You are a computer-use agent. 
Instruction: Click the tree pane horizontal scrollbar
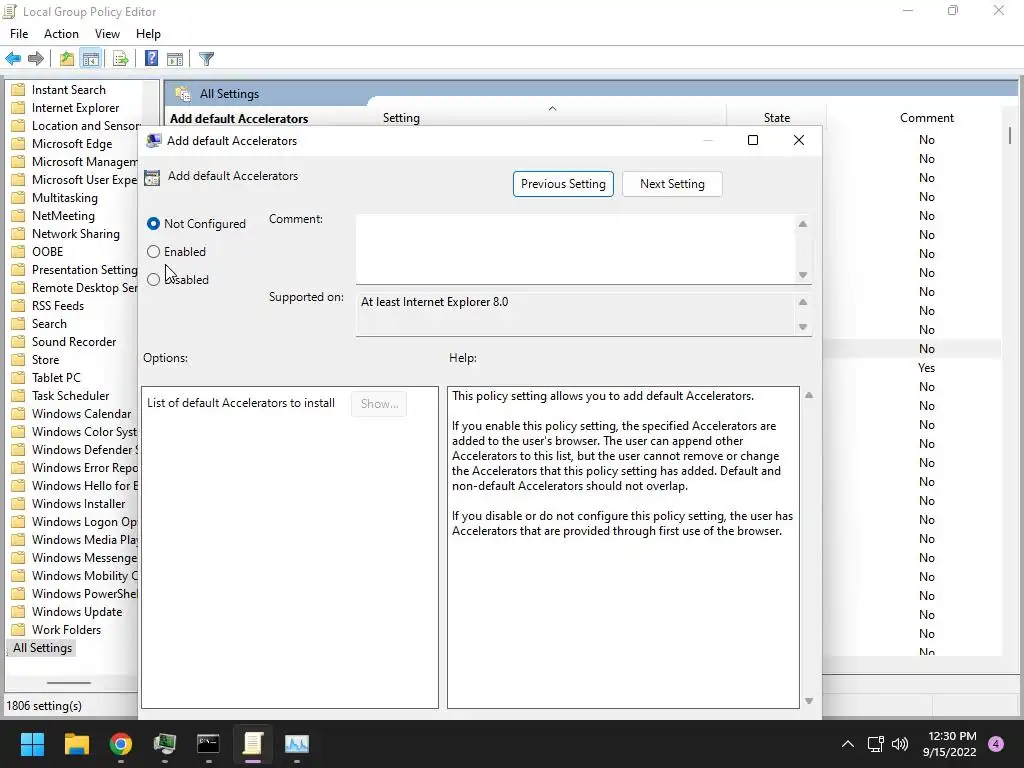pos(69,683)
